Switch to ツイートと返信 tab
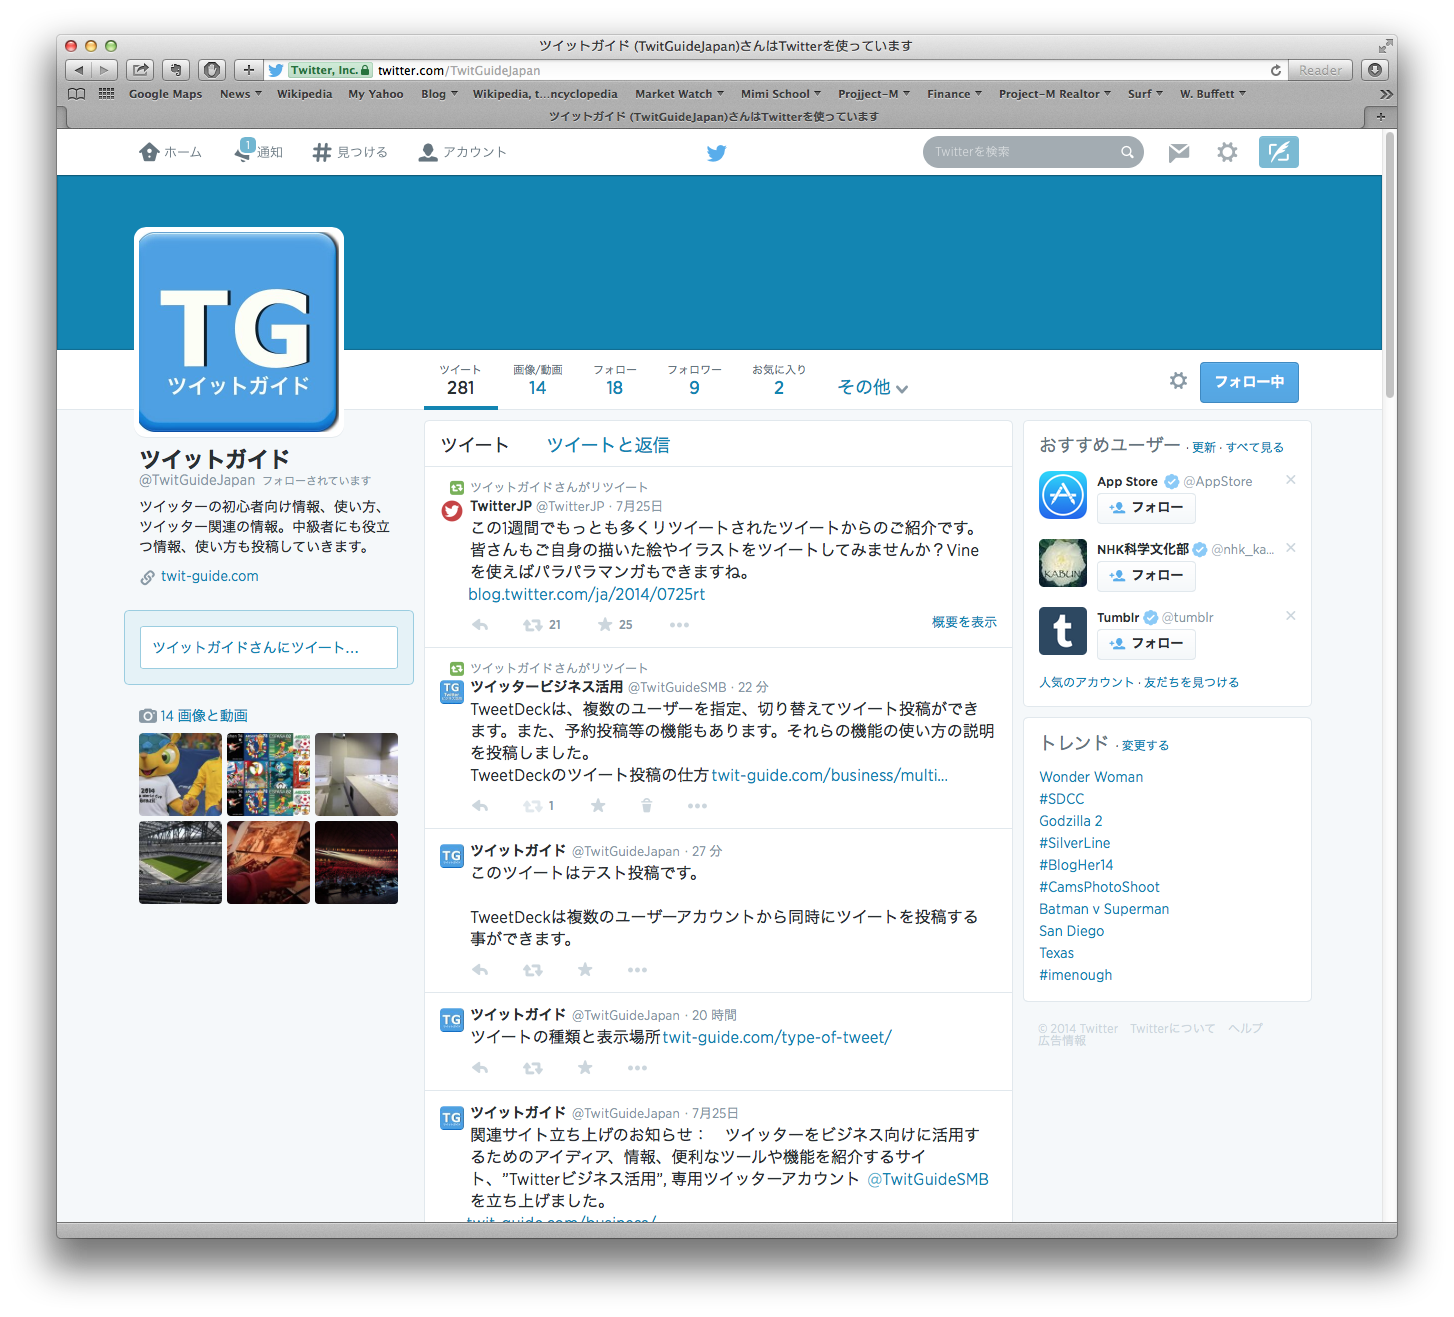This screenshot has width=1454, height=1317. tap(608, 445)
